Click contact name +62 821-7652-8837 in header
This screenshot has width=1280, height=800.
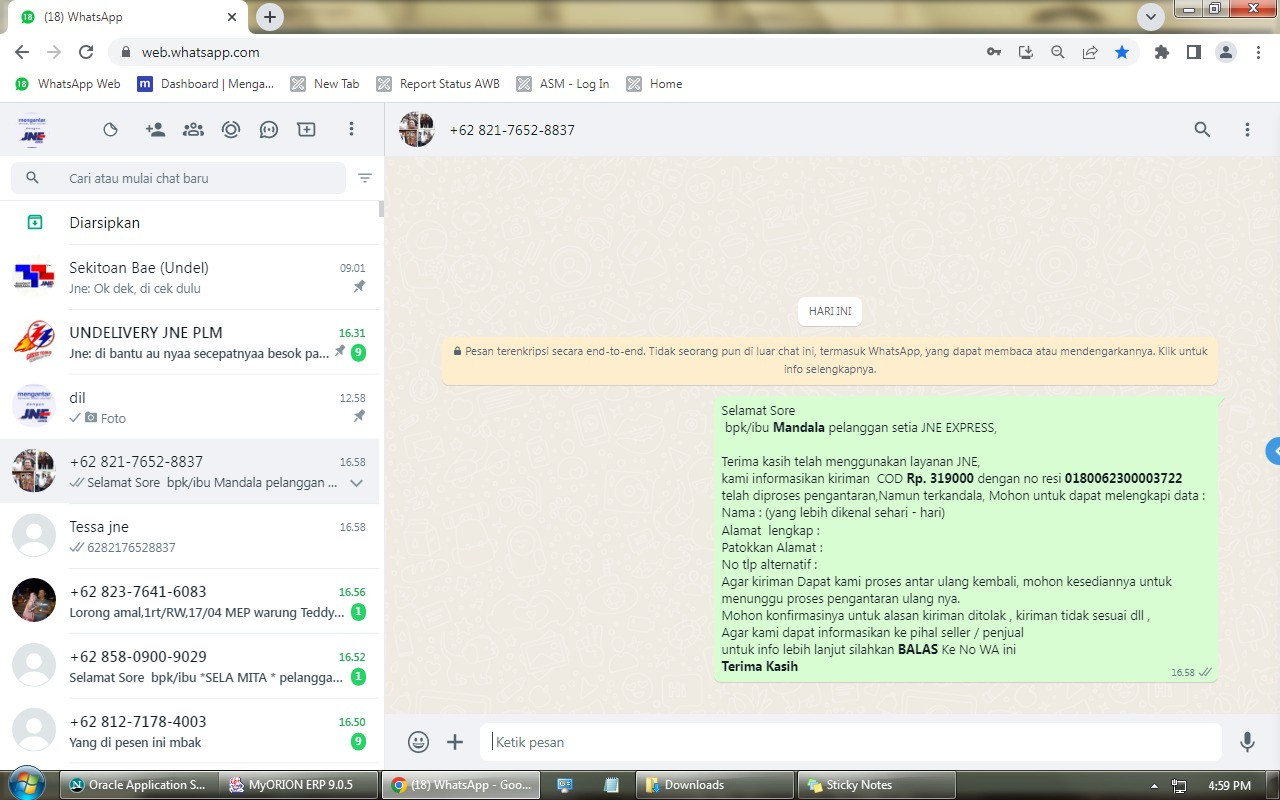pos(512,130)
